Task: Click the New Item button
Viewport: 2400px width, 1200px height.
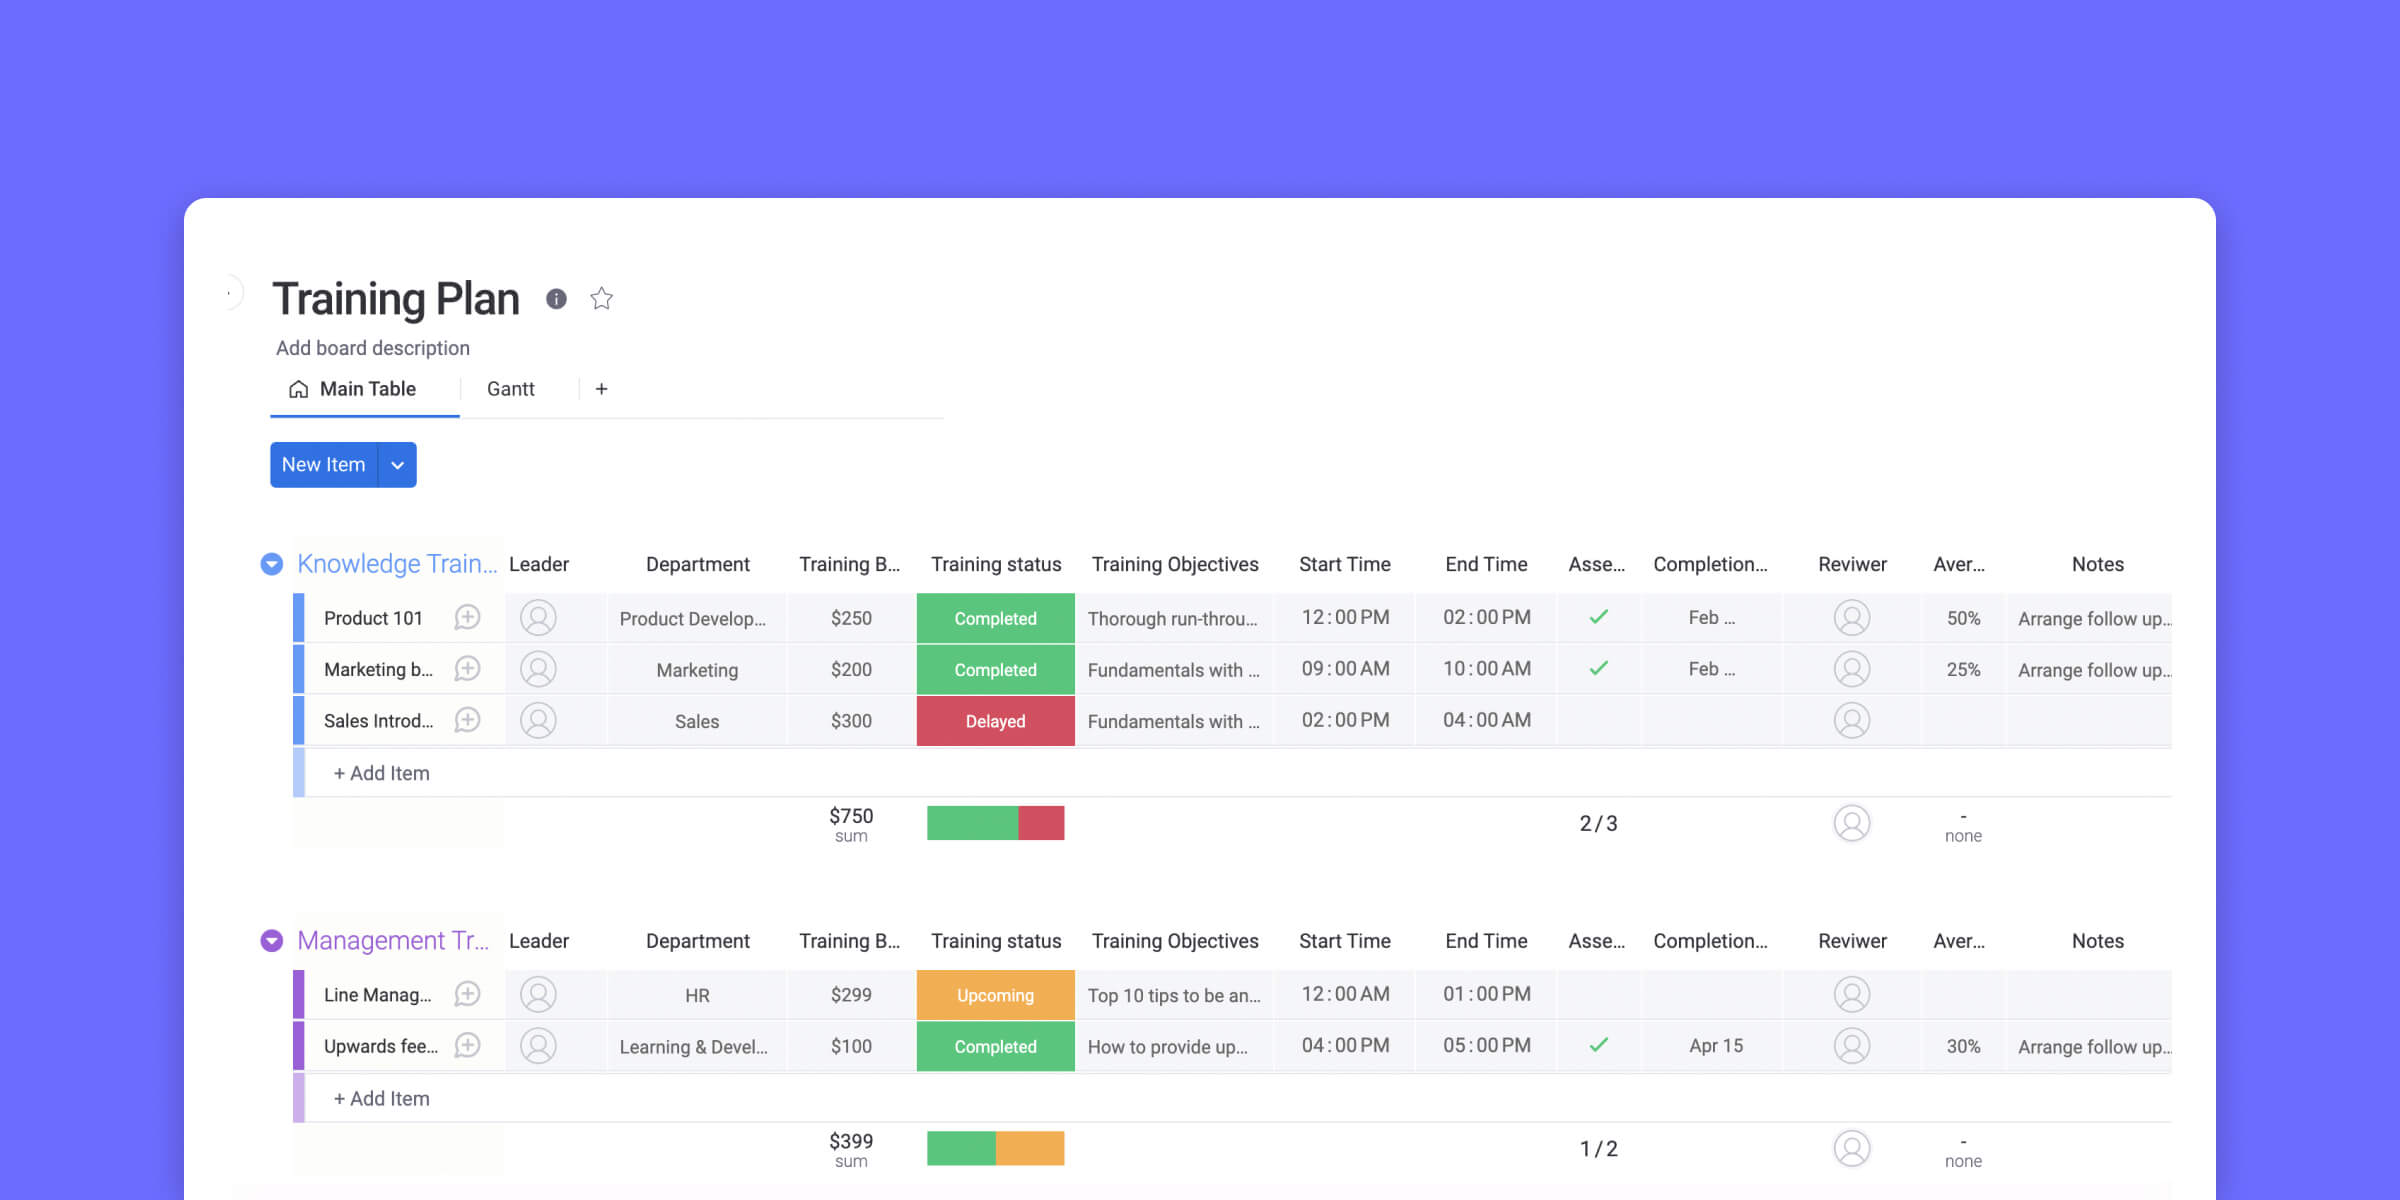Action: pyautogui.click(x=323, y=464)
